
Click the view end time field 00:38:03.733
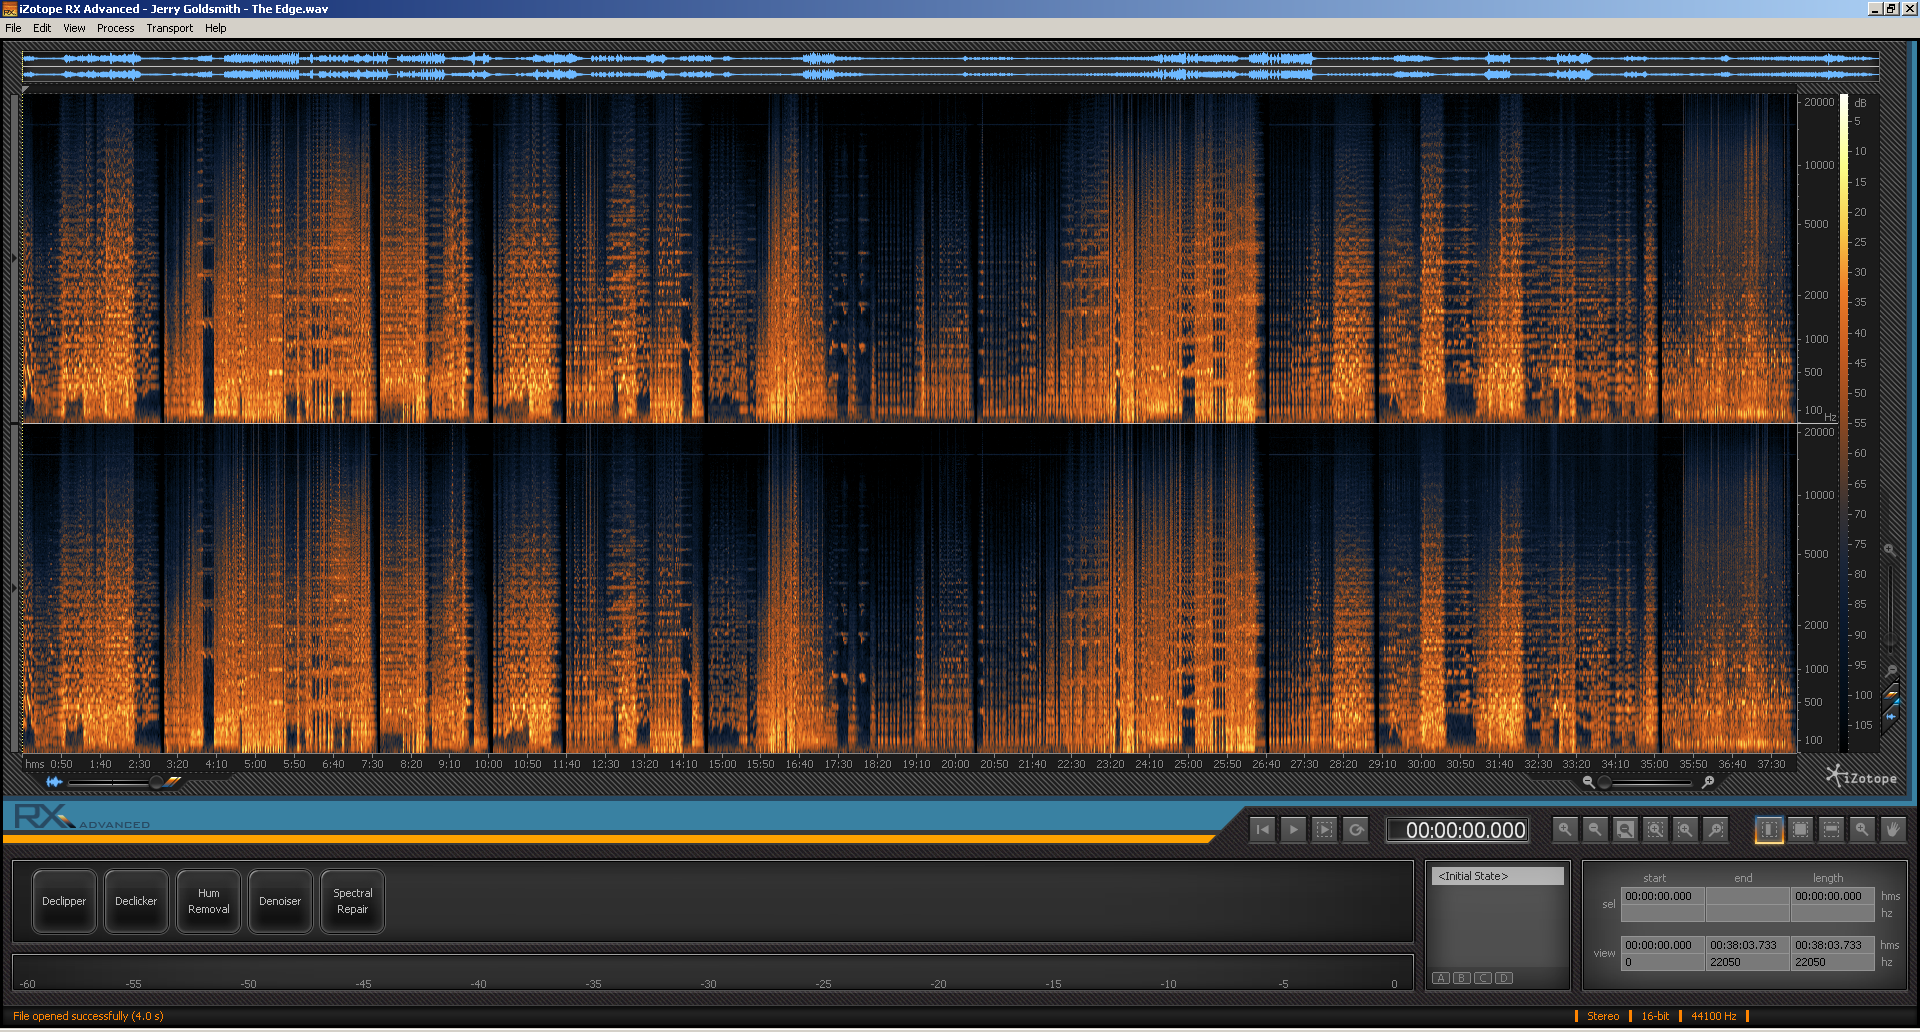click(x=1748, y=945)
